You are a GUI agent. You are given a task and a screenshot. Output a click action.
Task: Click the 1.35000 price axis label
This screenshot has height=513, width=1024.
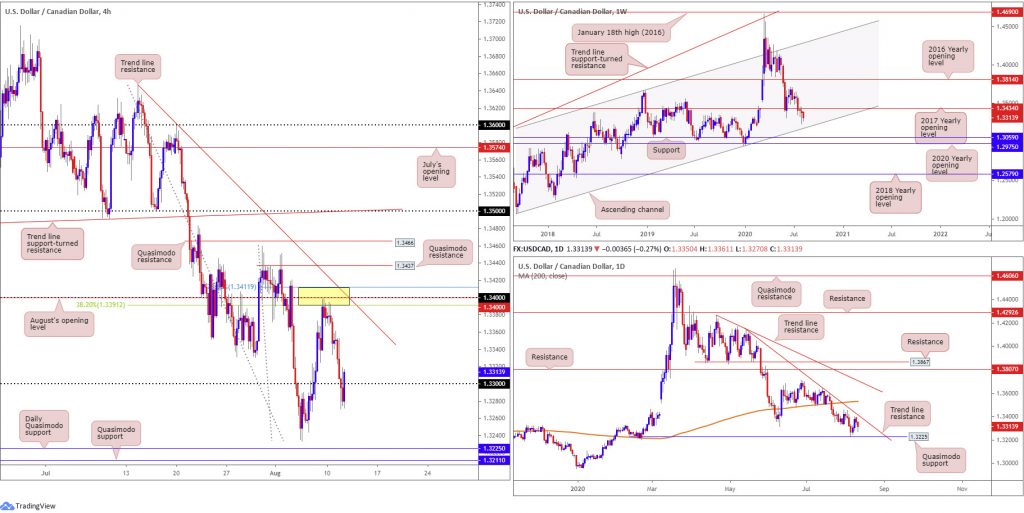[494, 211]
